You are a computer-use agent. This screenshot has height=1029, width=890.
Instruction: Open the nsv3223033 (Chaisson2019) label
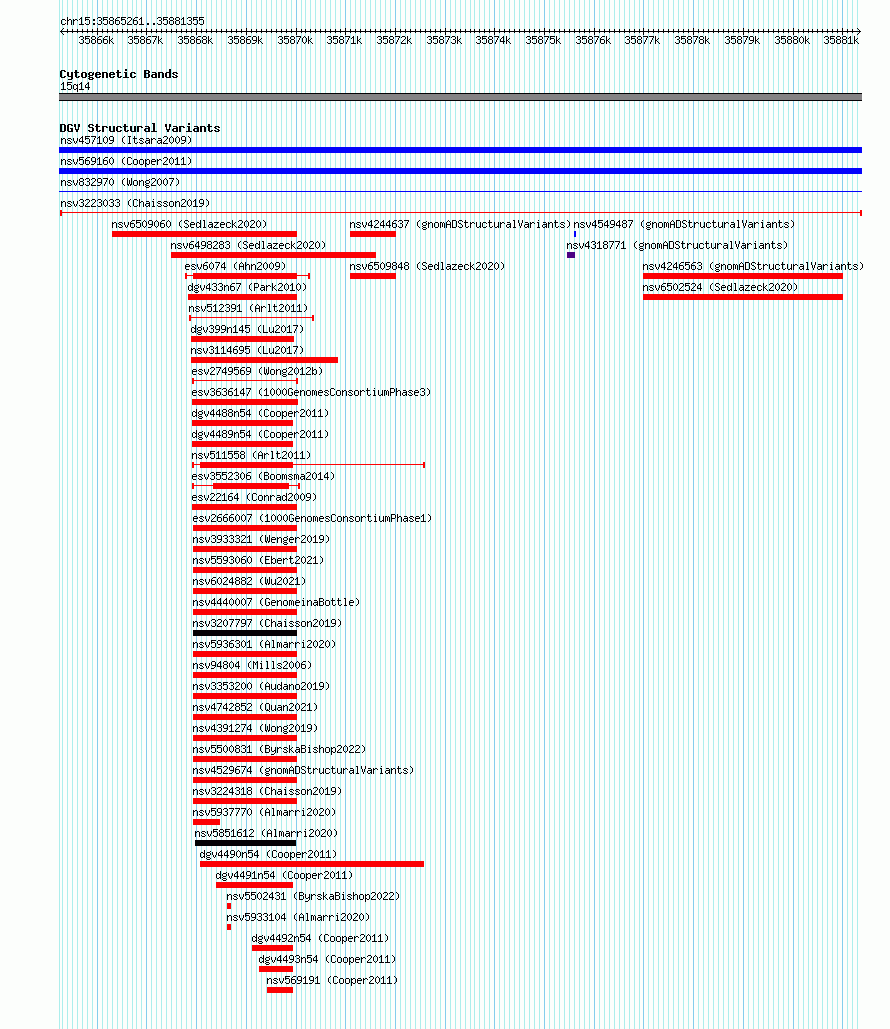[135, 203]
